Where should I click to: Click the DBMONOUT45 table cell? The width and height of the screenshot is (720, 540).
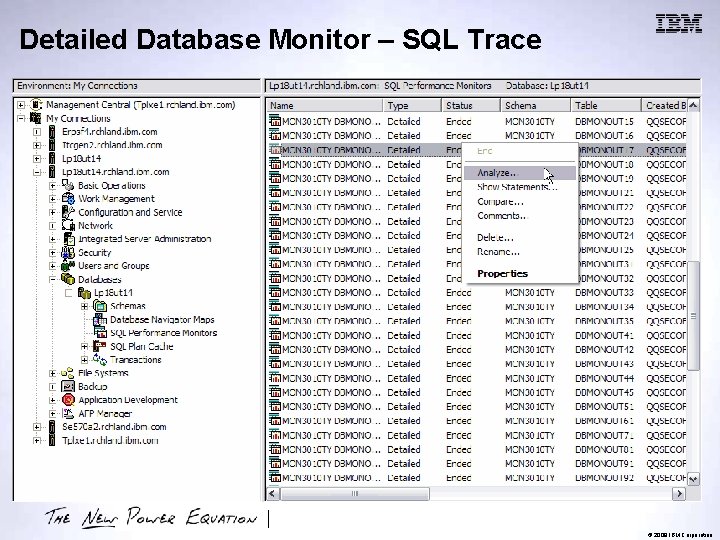(x=604, y=392)
